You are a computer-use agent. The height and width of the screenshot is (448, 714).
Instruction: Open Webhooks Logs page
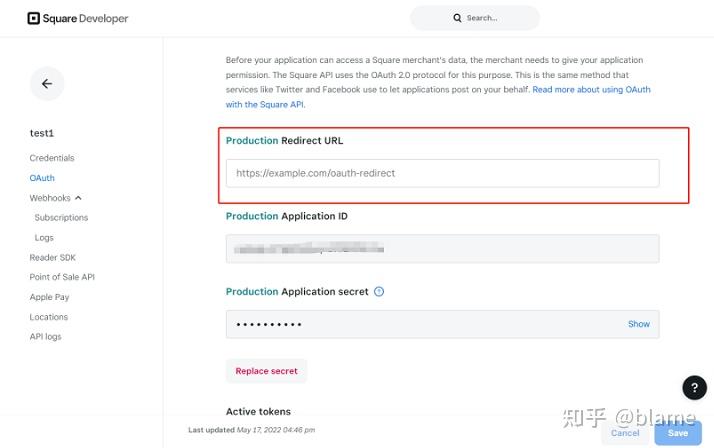point(44,238)
